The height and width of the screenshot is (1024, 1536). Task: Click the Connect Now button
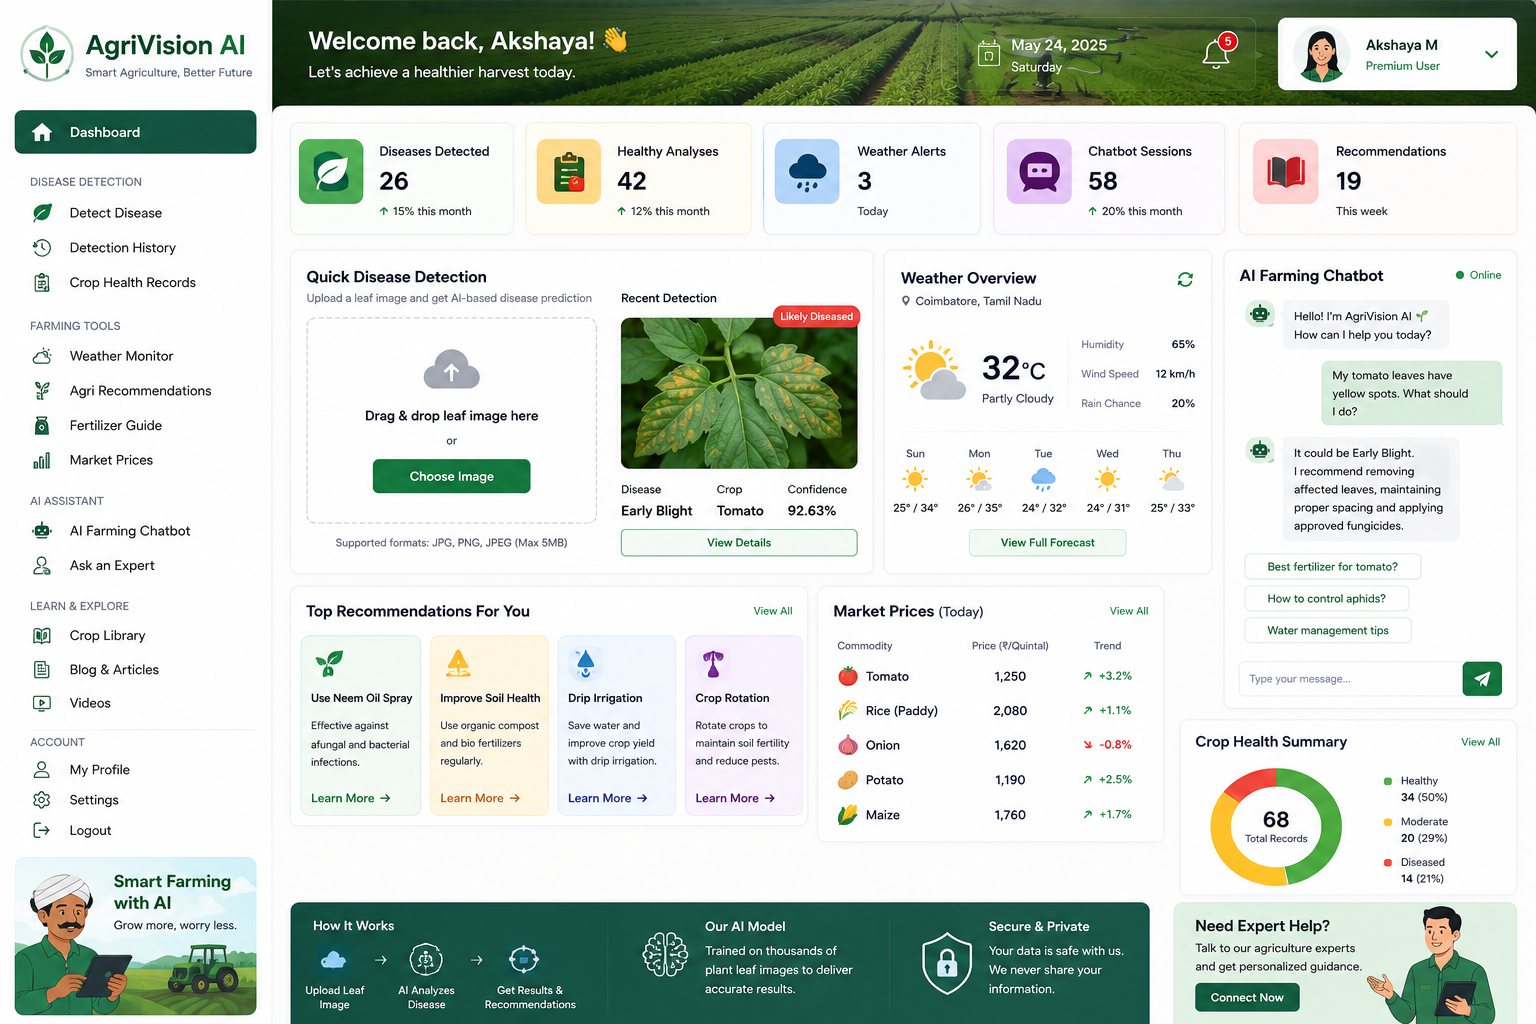(x=1247, y=997)
